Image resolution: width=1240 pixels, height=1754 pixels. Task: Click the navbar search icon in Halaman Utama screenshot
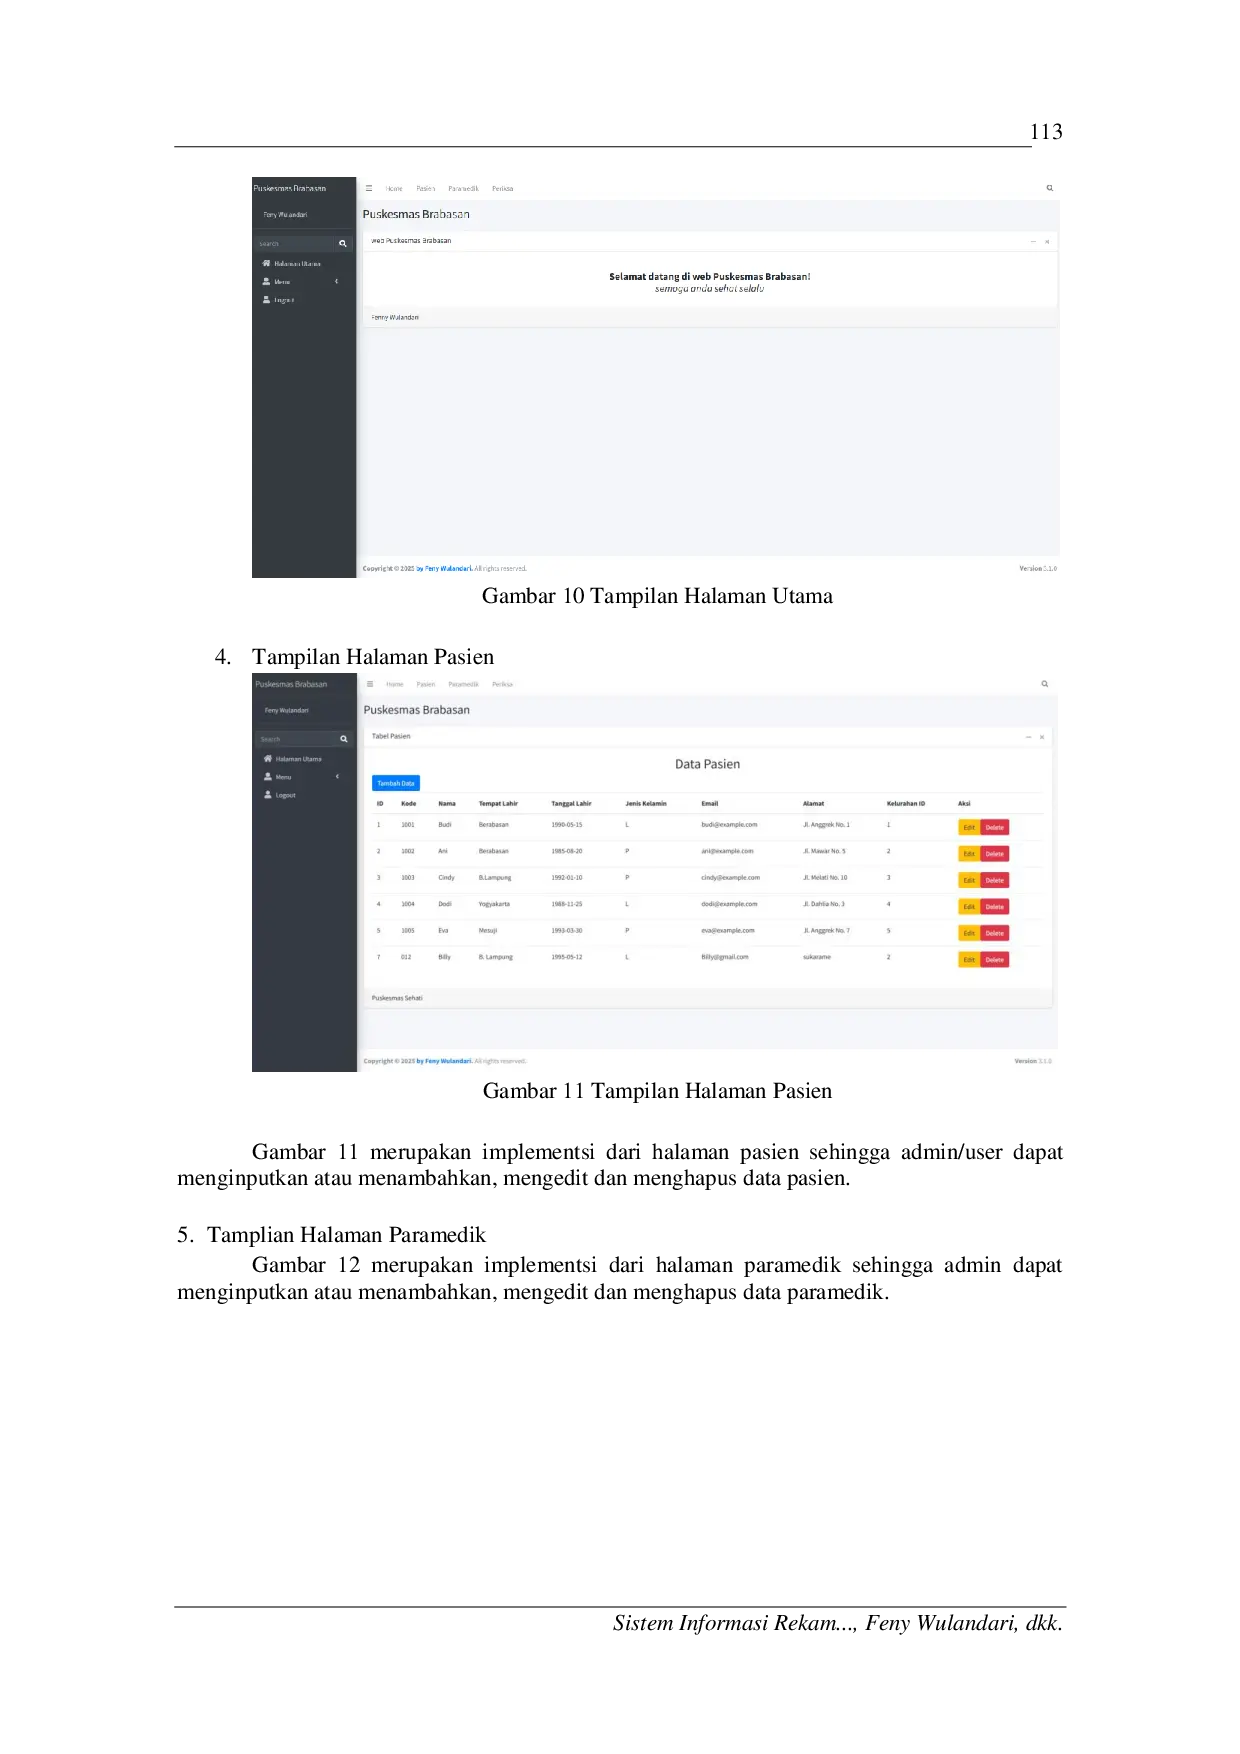[x=1049, y=188]
